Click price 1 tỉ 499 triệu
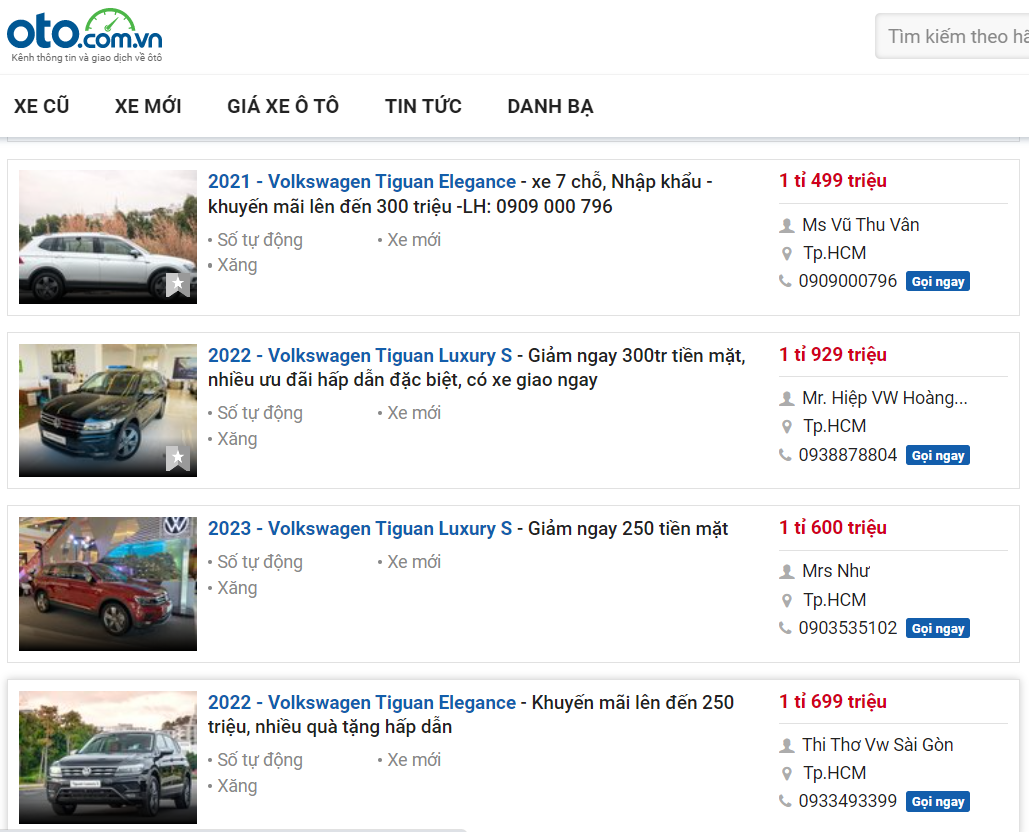The image size is (1029, 832). 833,181
